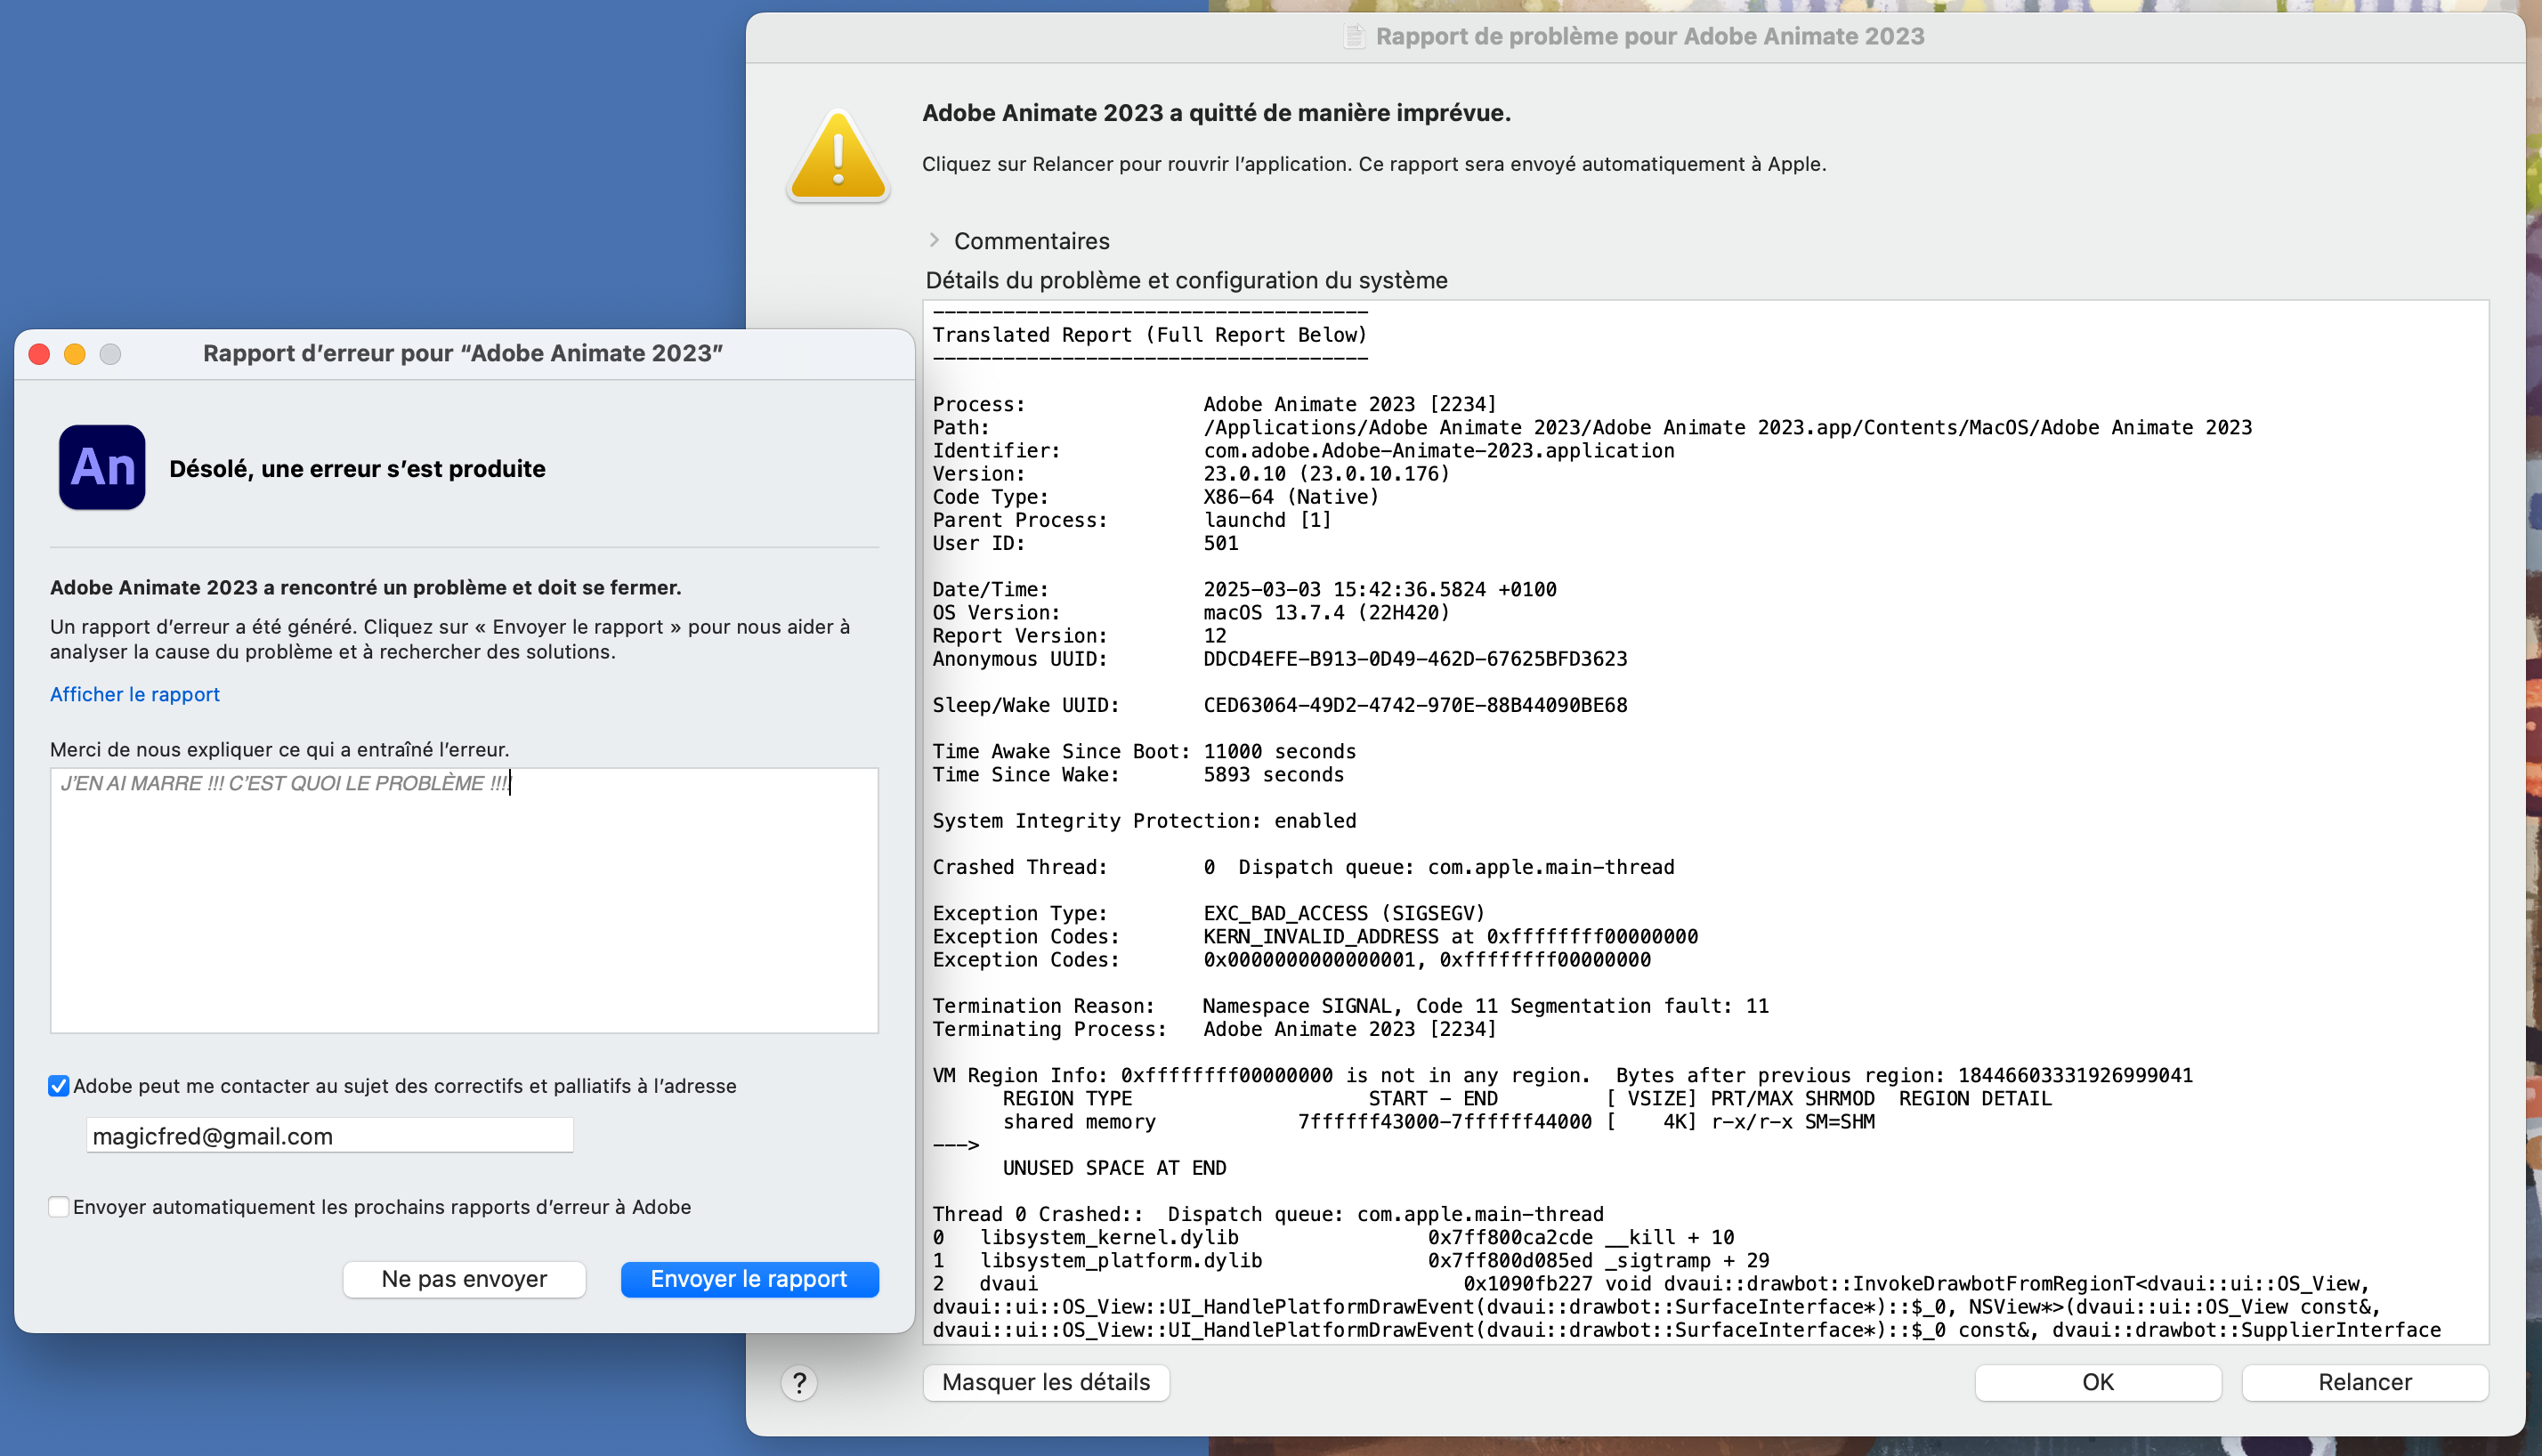Viewport: 2542px width, 1456px height.
Task: Click the "Envoyer le rapport" button
Action: click(749, 1279)
